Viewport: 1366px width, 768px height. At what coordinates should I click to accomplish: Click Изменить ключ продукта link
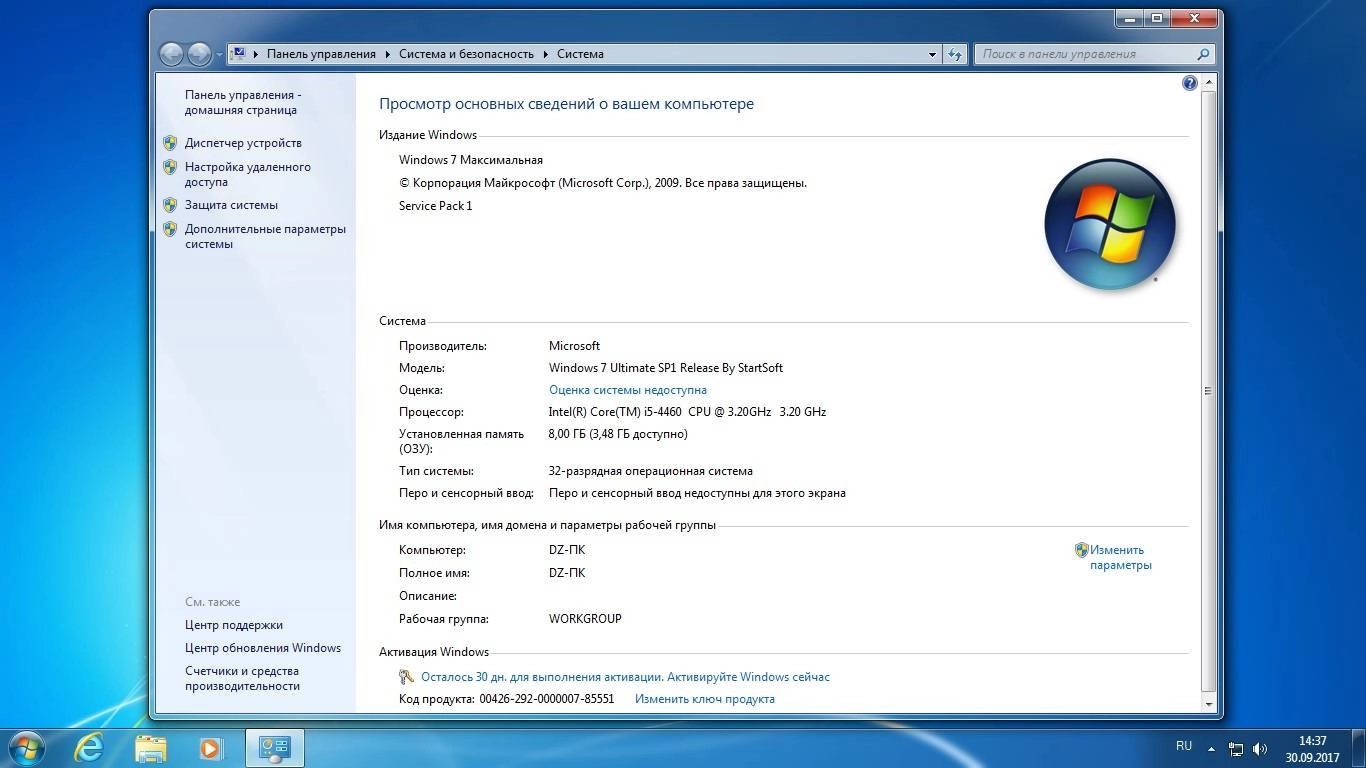coord(705,699)
